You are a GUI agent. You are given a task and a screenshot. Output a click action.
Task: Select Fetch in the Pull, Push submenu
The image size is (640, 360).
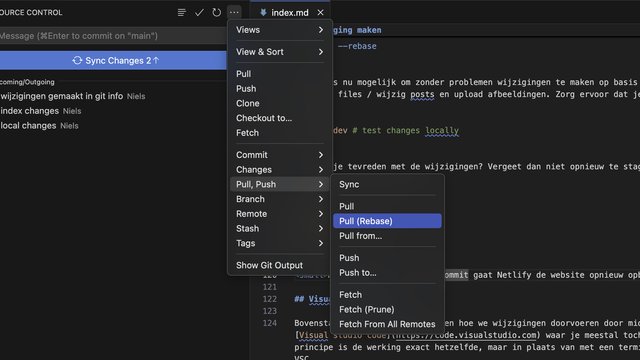pyautogui.click(x=387, y=294)
